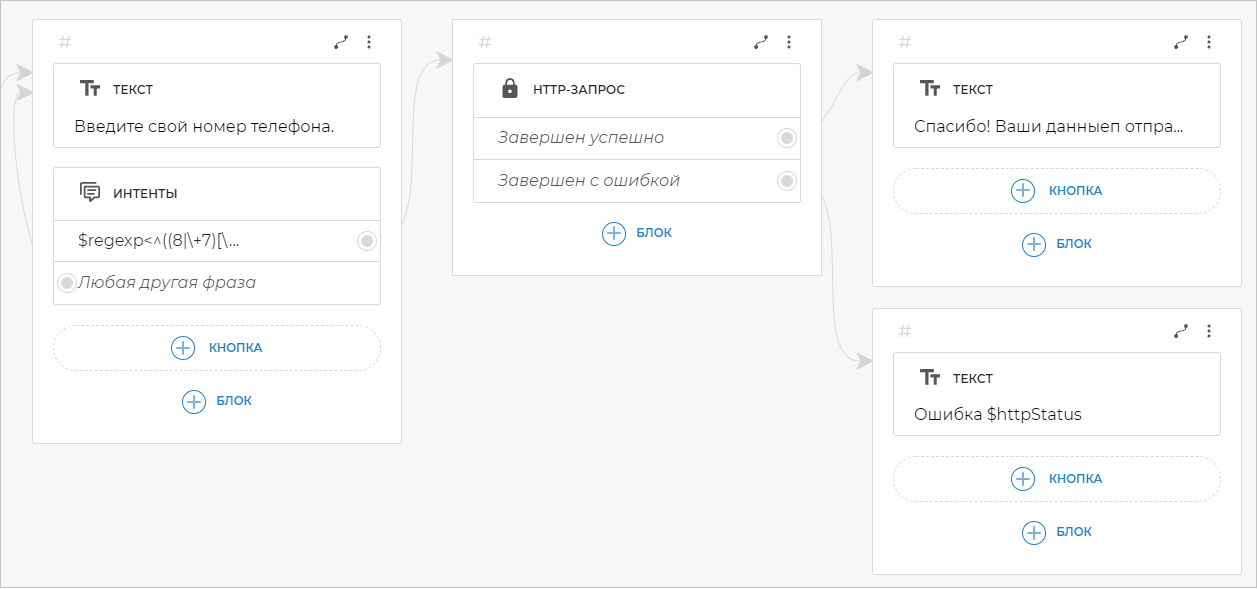Screen dimensions: 1257x589
Task: Click connector dot of Завершен успешно
Action: (x=787, y=138)
